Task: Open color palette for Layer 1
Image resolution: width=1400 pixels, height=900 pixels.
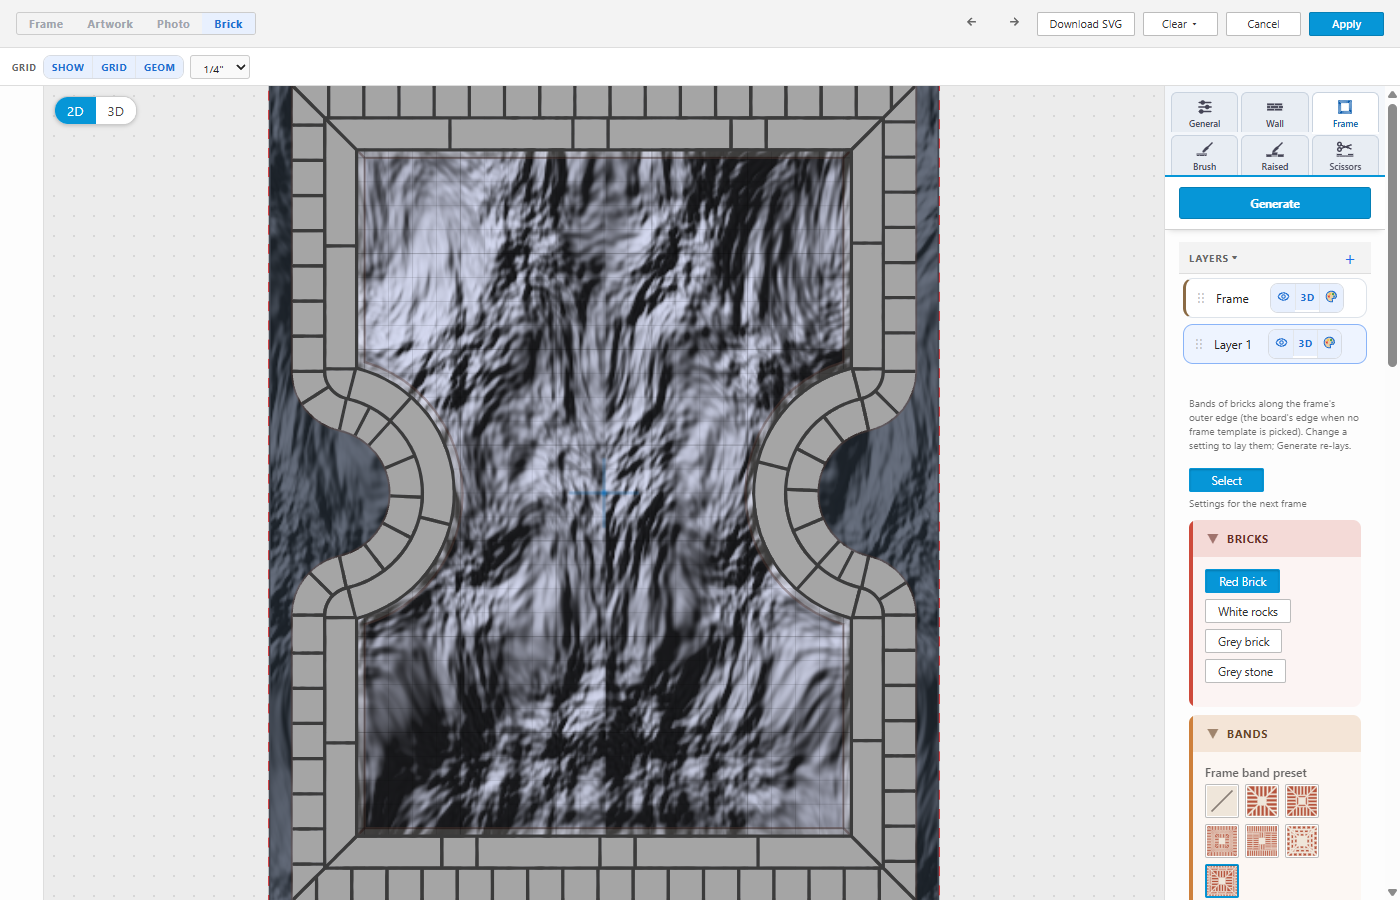Action: [1329, 343]
